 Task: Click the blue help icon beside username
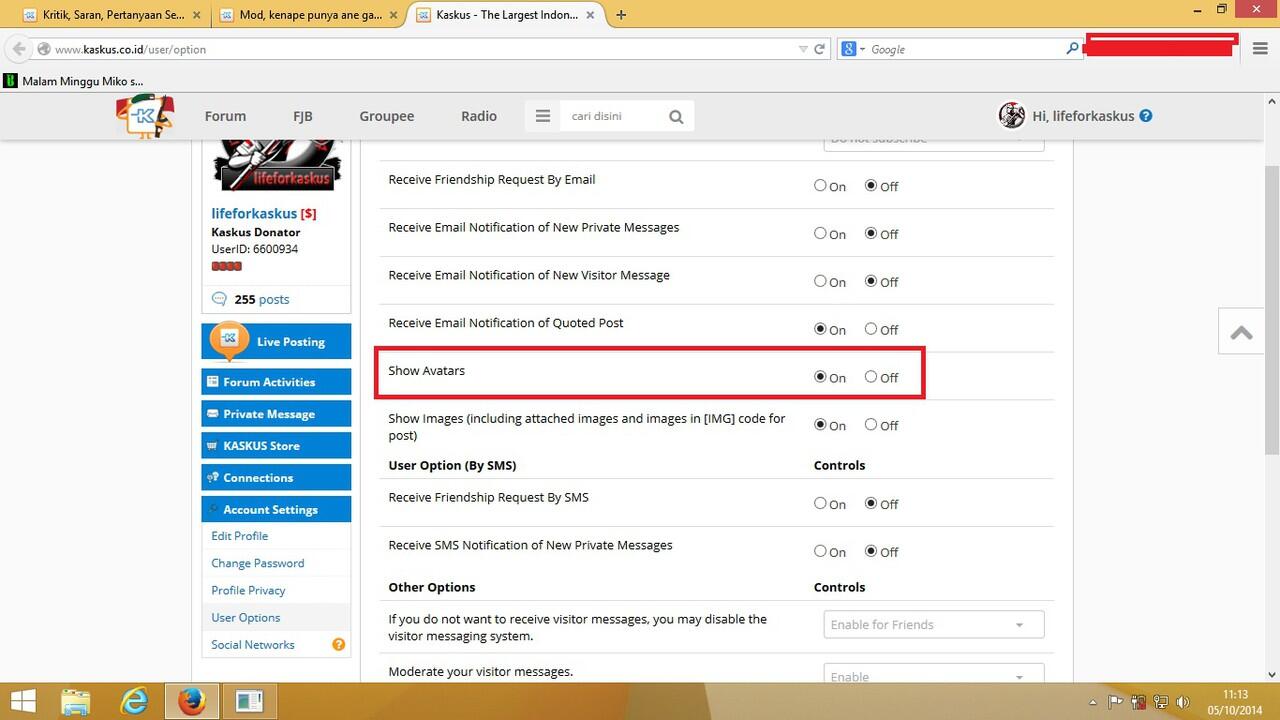[1146, 115]
